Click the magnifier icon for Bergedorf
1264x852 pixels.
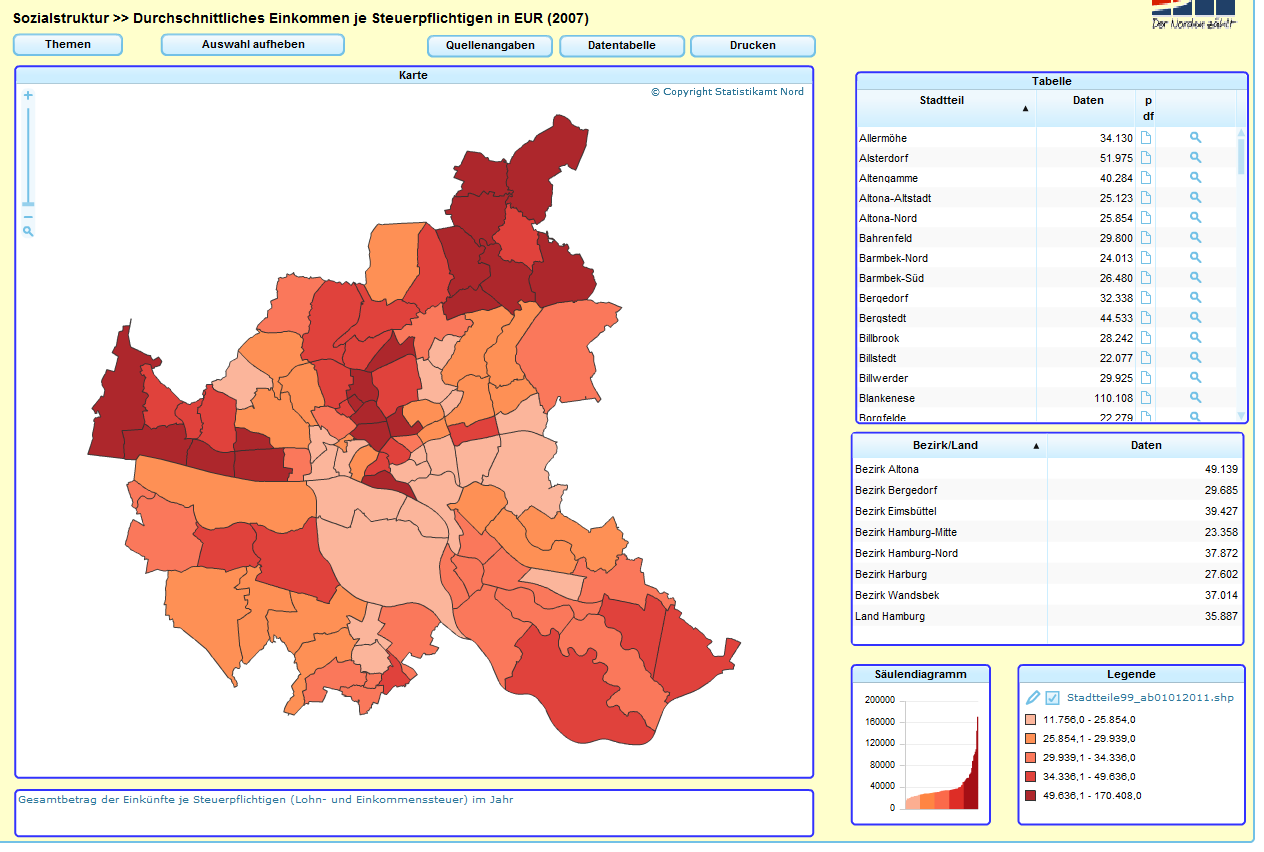click(x=1195, y=298)
